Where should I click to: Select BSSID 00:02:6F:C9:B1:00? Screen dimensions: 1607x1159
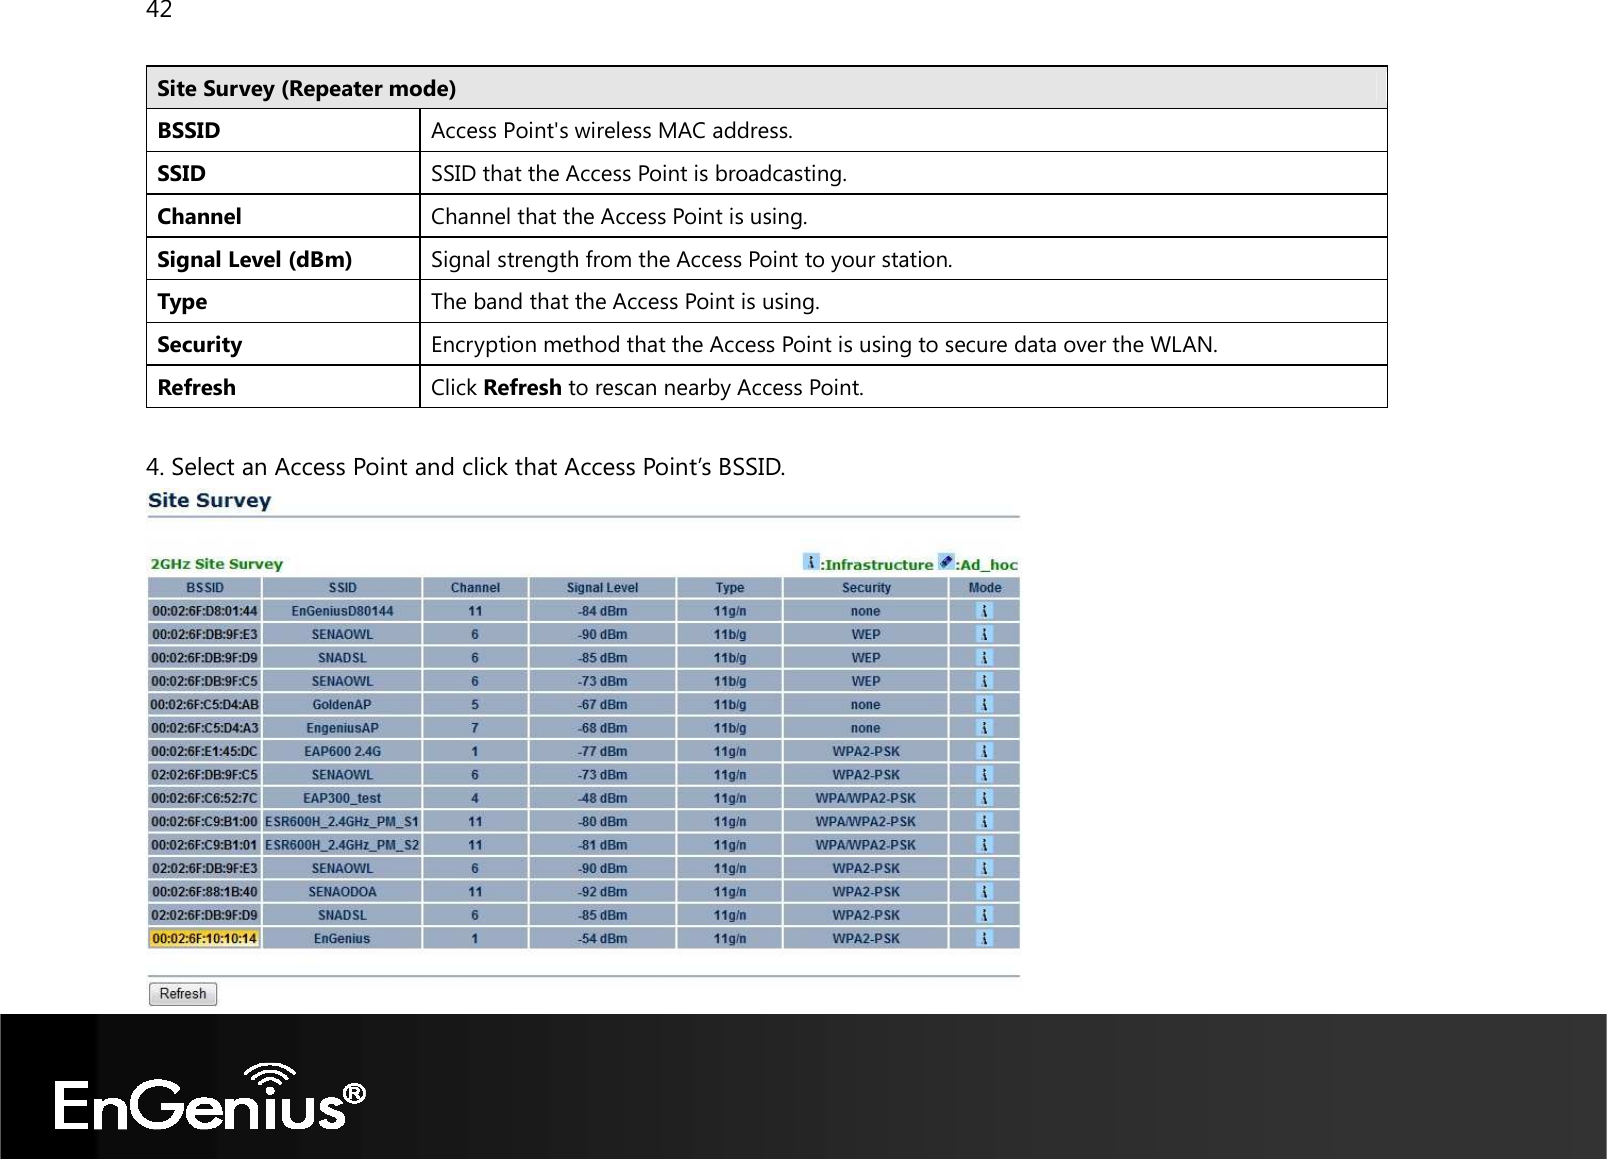coord(204,822)
